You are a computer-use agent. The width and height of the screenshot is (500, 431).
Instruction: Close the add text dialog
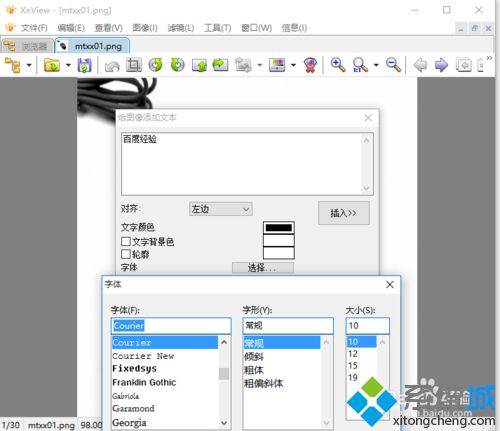[x=368, y=118]
